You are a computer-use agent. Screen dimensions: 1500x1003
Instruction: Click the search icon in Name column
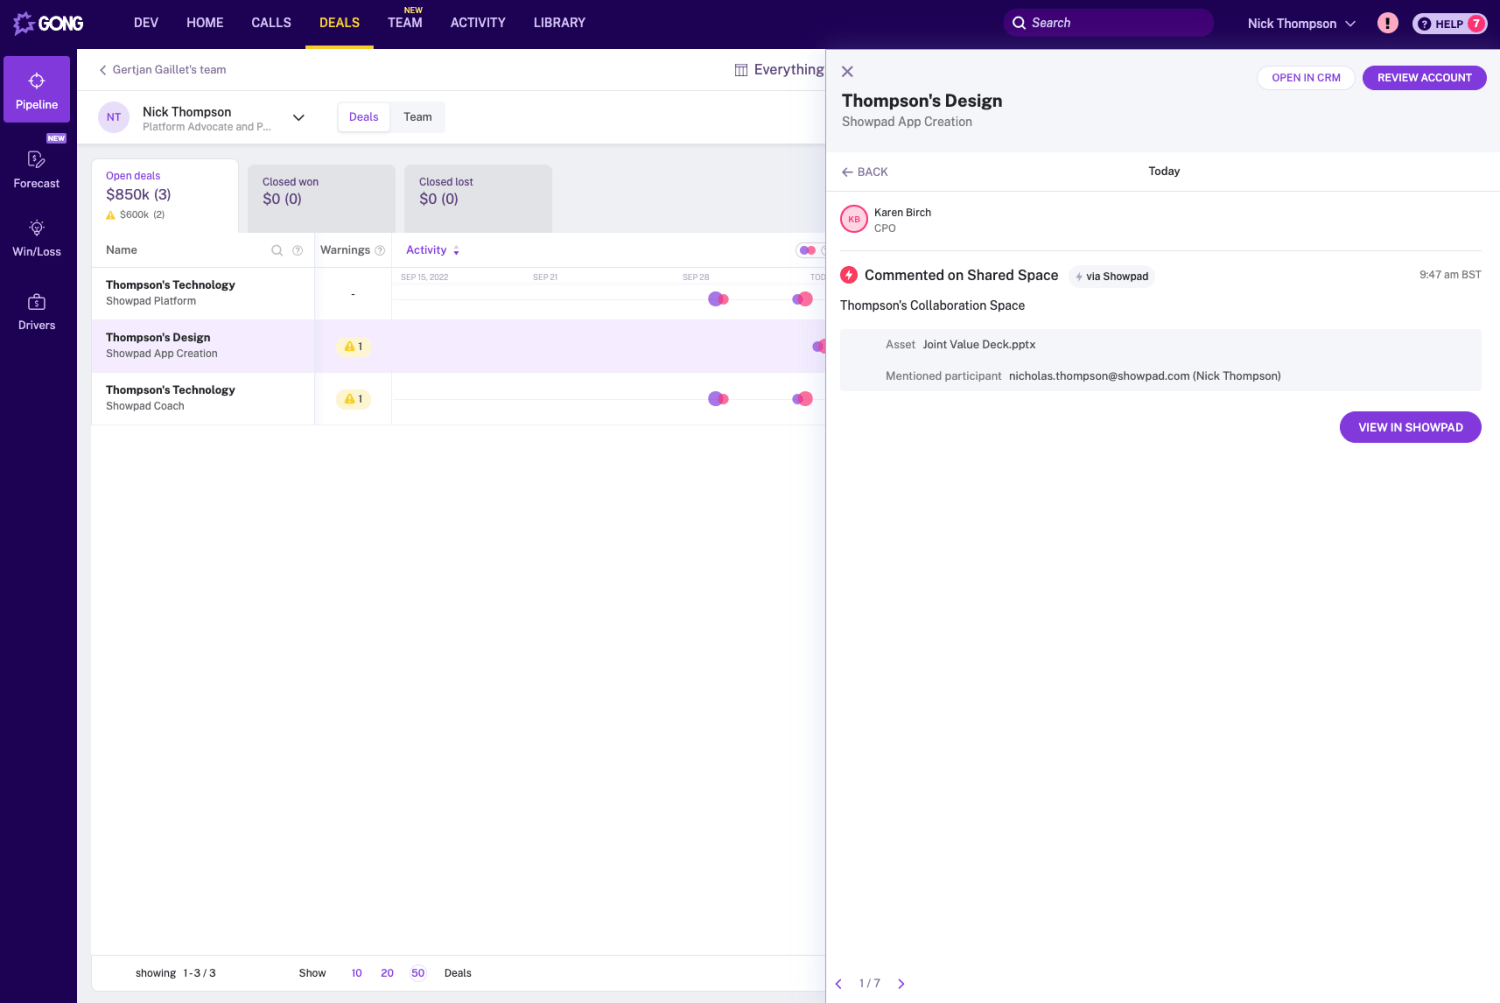point(277,251)
